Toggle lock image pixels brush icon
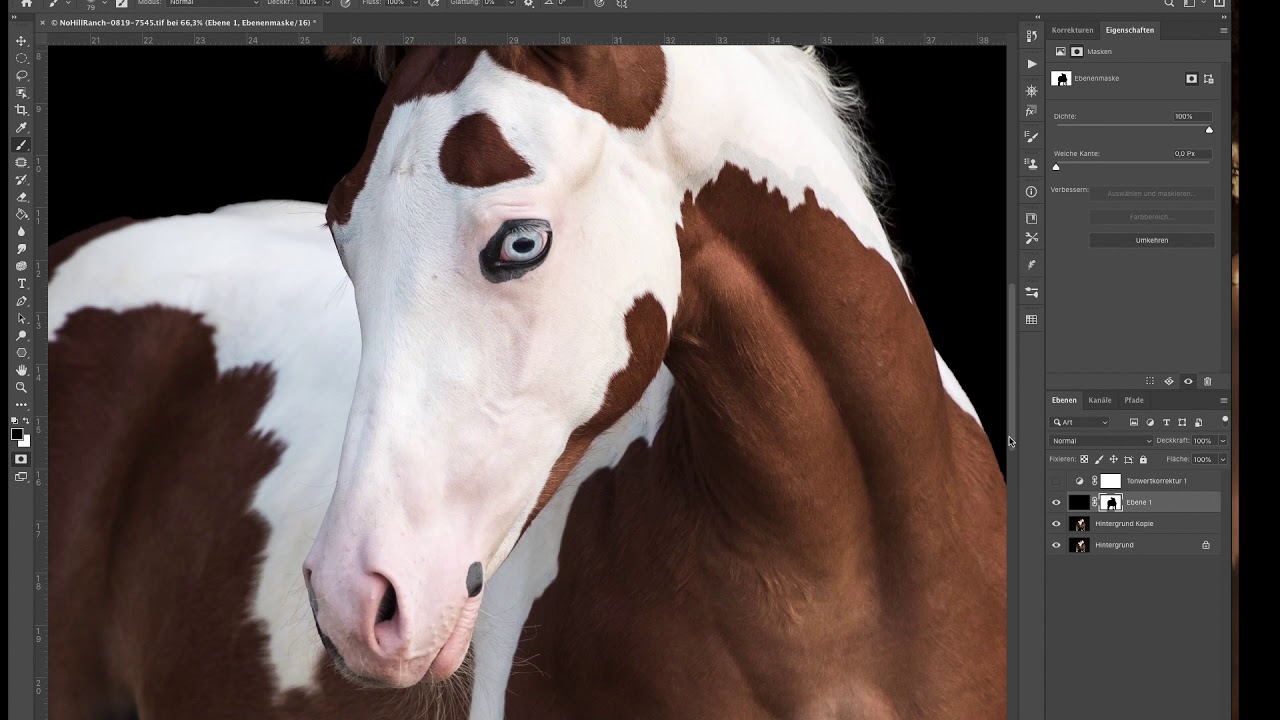This screenshot has height=720, width=1280. (1099, 460)
